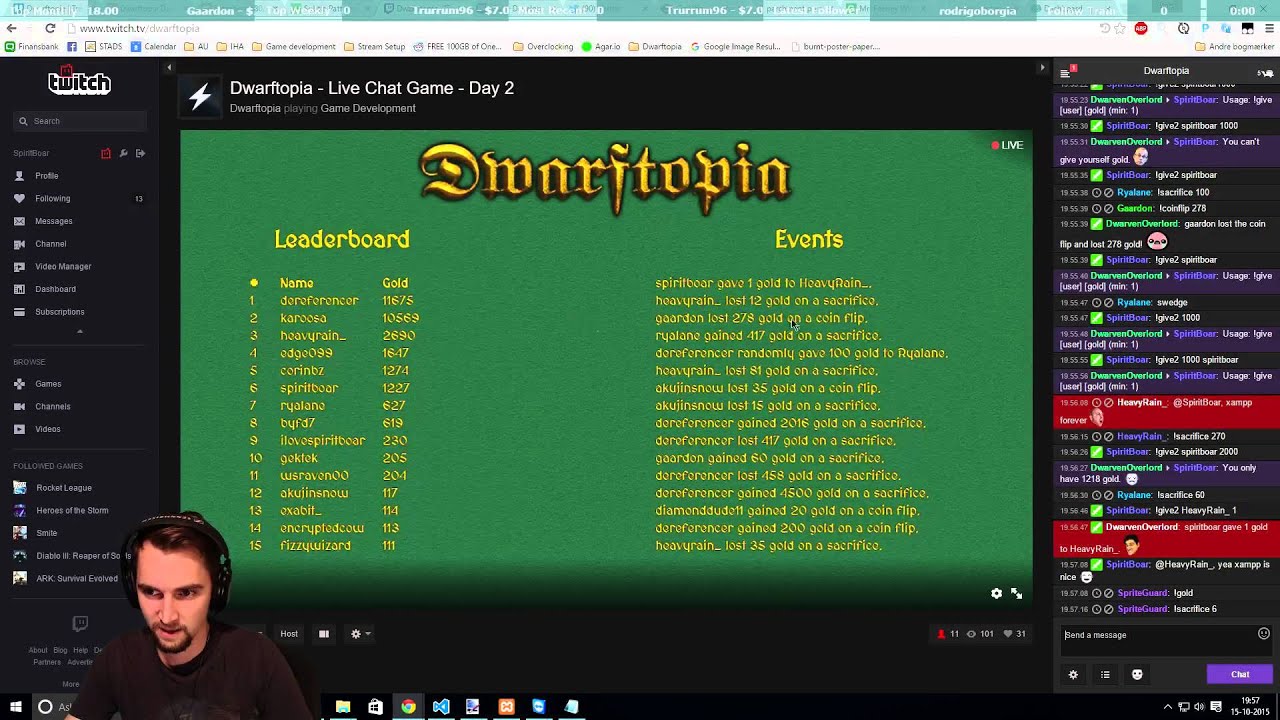Click the Dwarftopia channel avatar lightning icon
This screenshot has width=1280, height=720.
(200, 97)
